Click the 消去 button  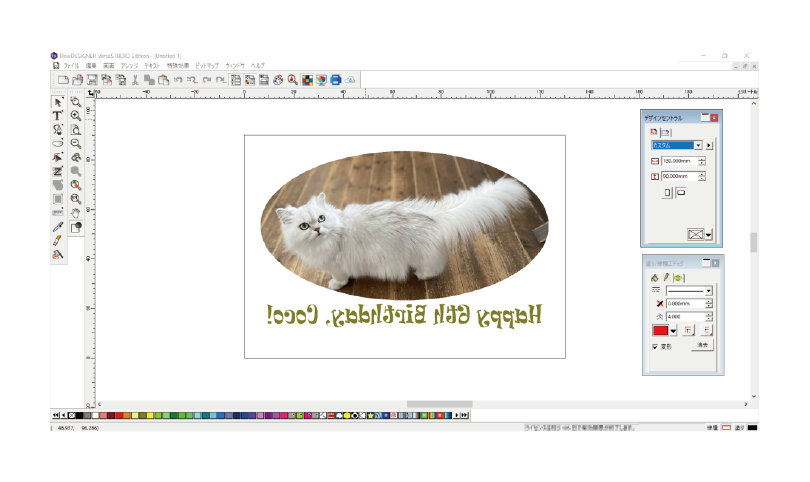point(702,345)
